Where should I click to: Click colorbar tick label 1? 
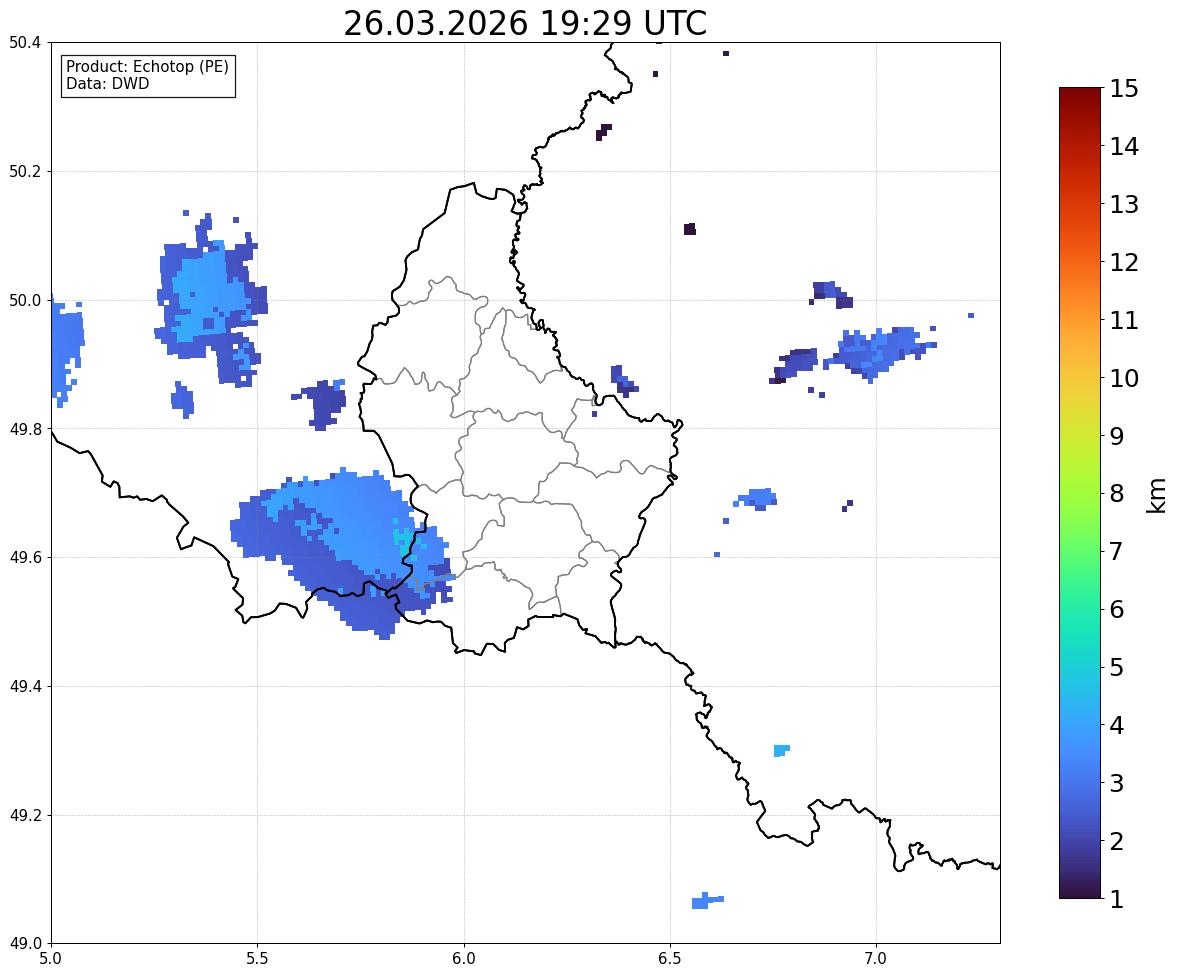coord(1116,899)
